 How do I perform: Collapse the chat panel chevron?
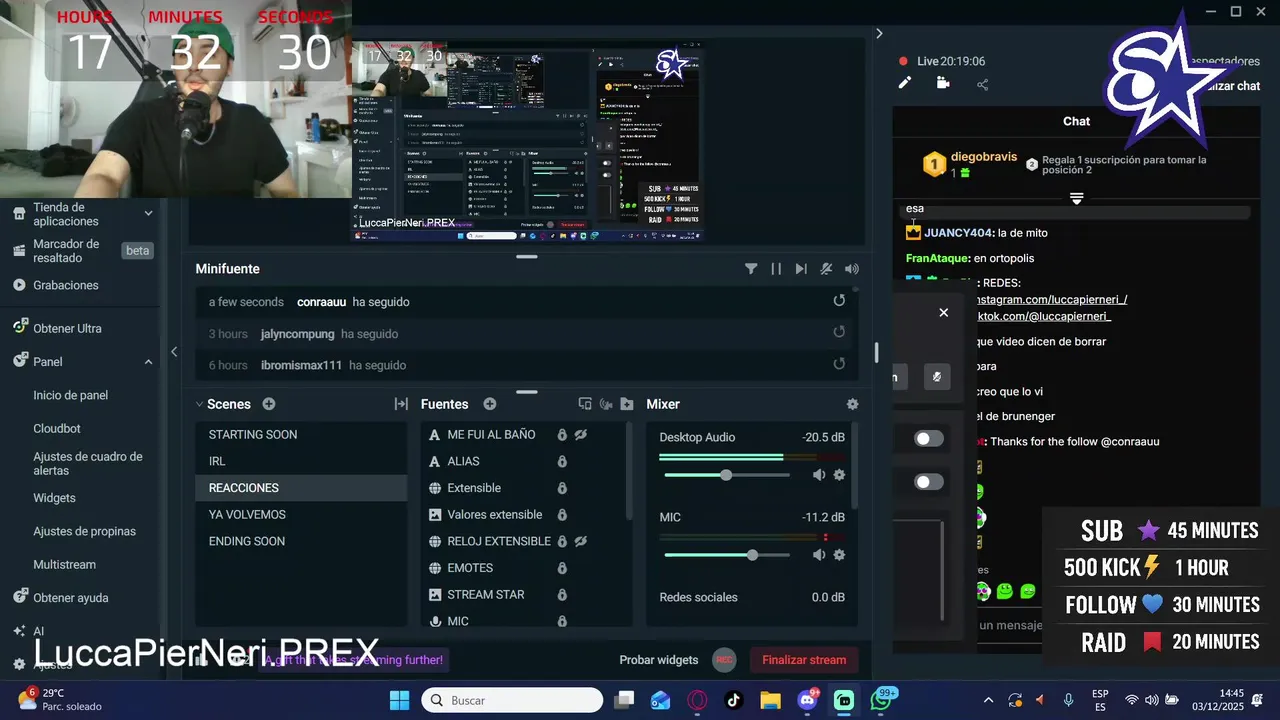[x=879, y=33]
